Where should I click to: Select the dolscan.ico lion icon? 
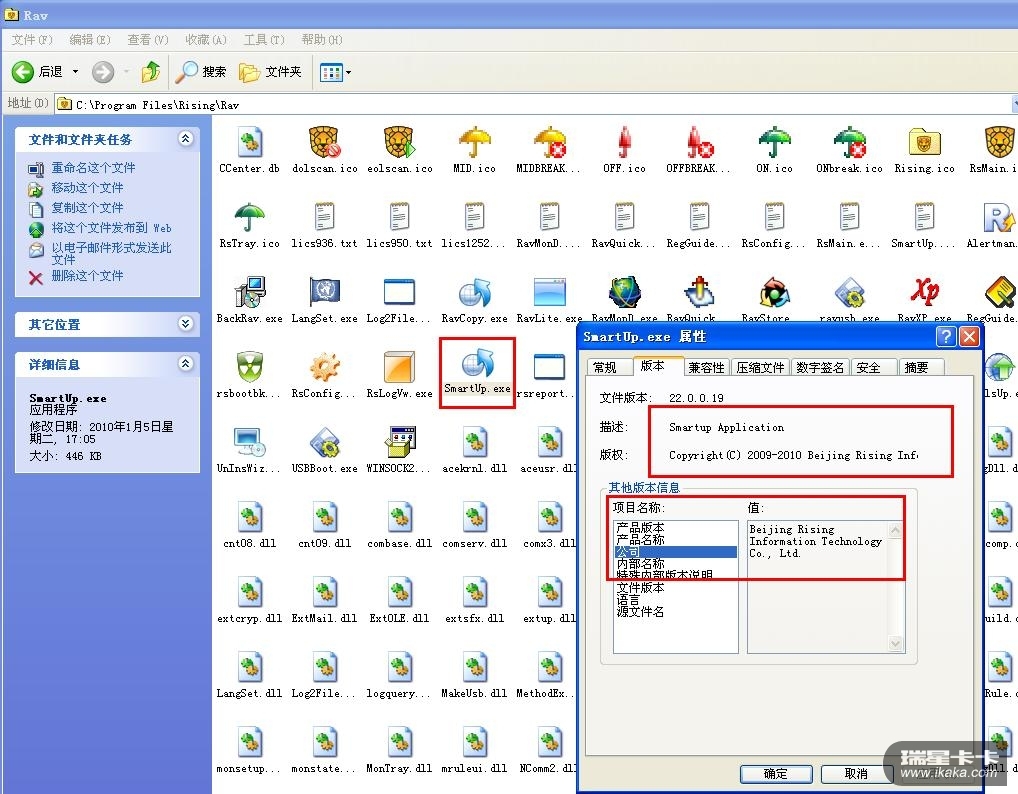point(324,142)
